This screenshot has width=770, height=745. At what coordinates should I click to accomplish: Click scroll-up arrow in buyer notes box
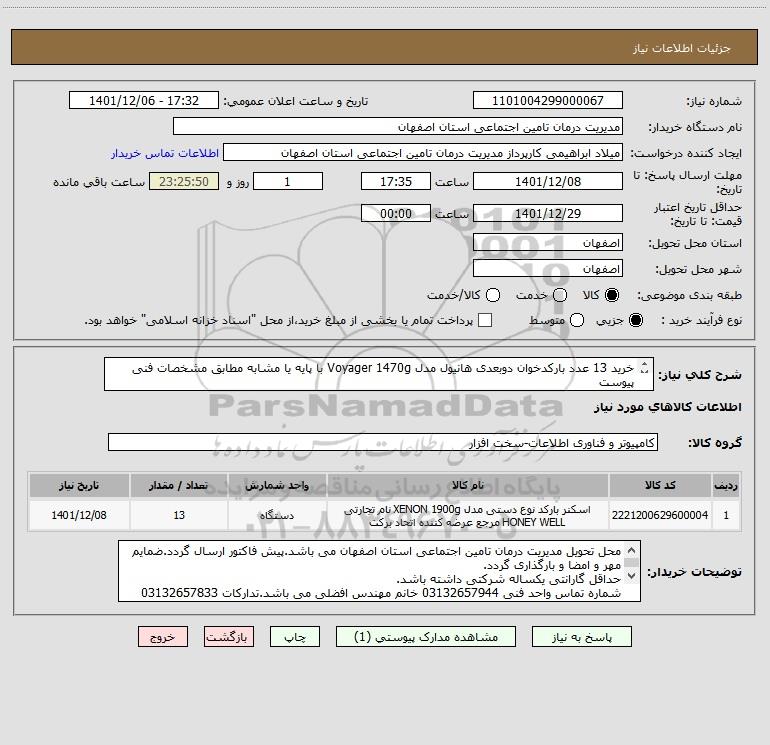[632, 550]
